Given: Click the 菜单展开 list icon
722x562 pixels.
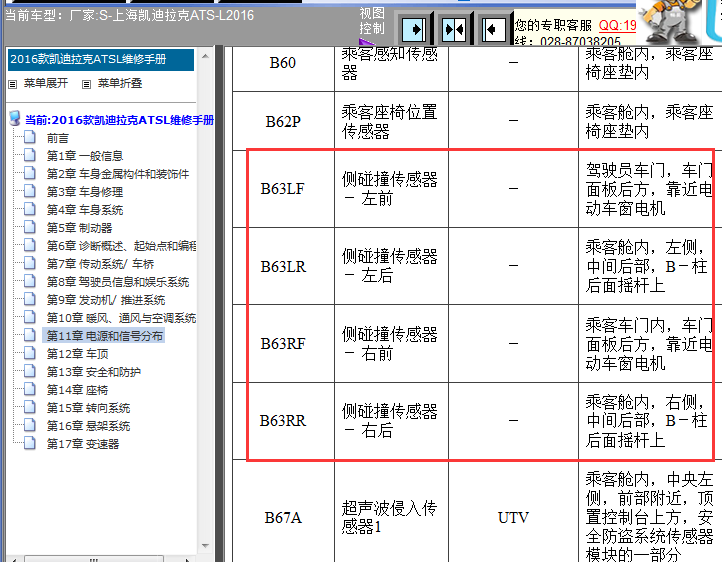Looking at the screenshot, I should (12, 84).
